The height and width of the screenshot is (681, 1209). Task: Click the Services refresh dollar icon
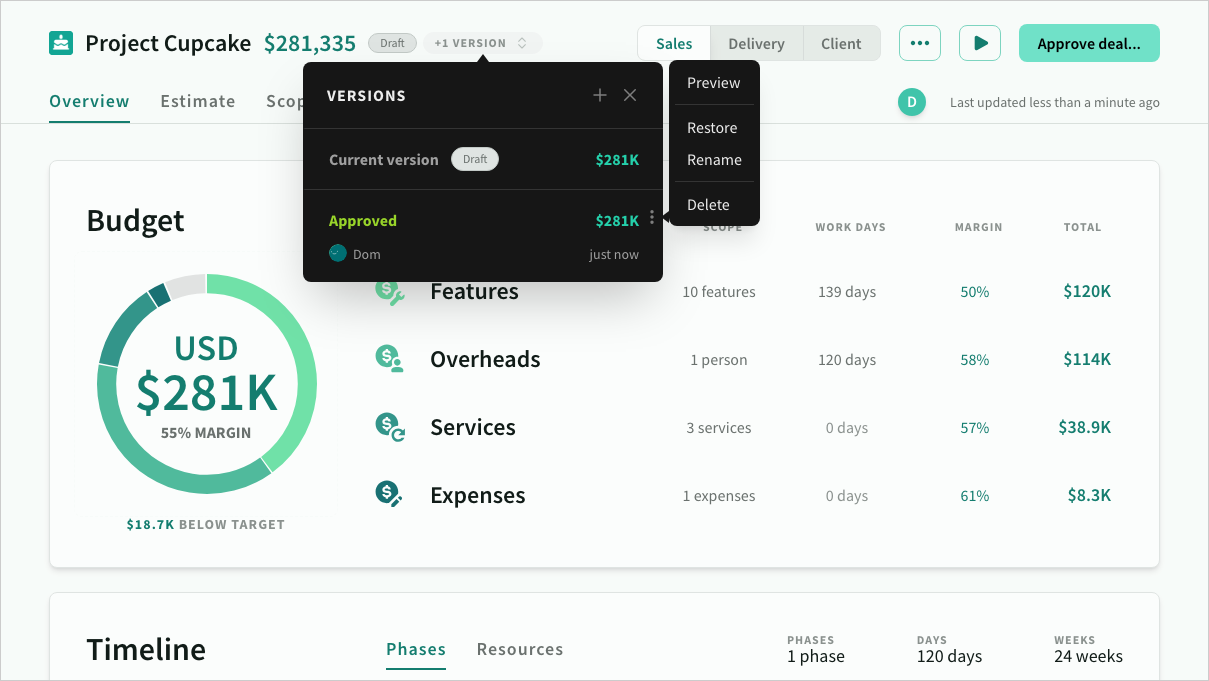(x=389, y=427)
